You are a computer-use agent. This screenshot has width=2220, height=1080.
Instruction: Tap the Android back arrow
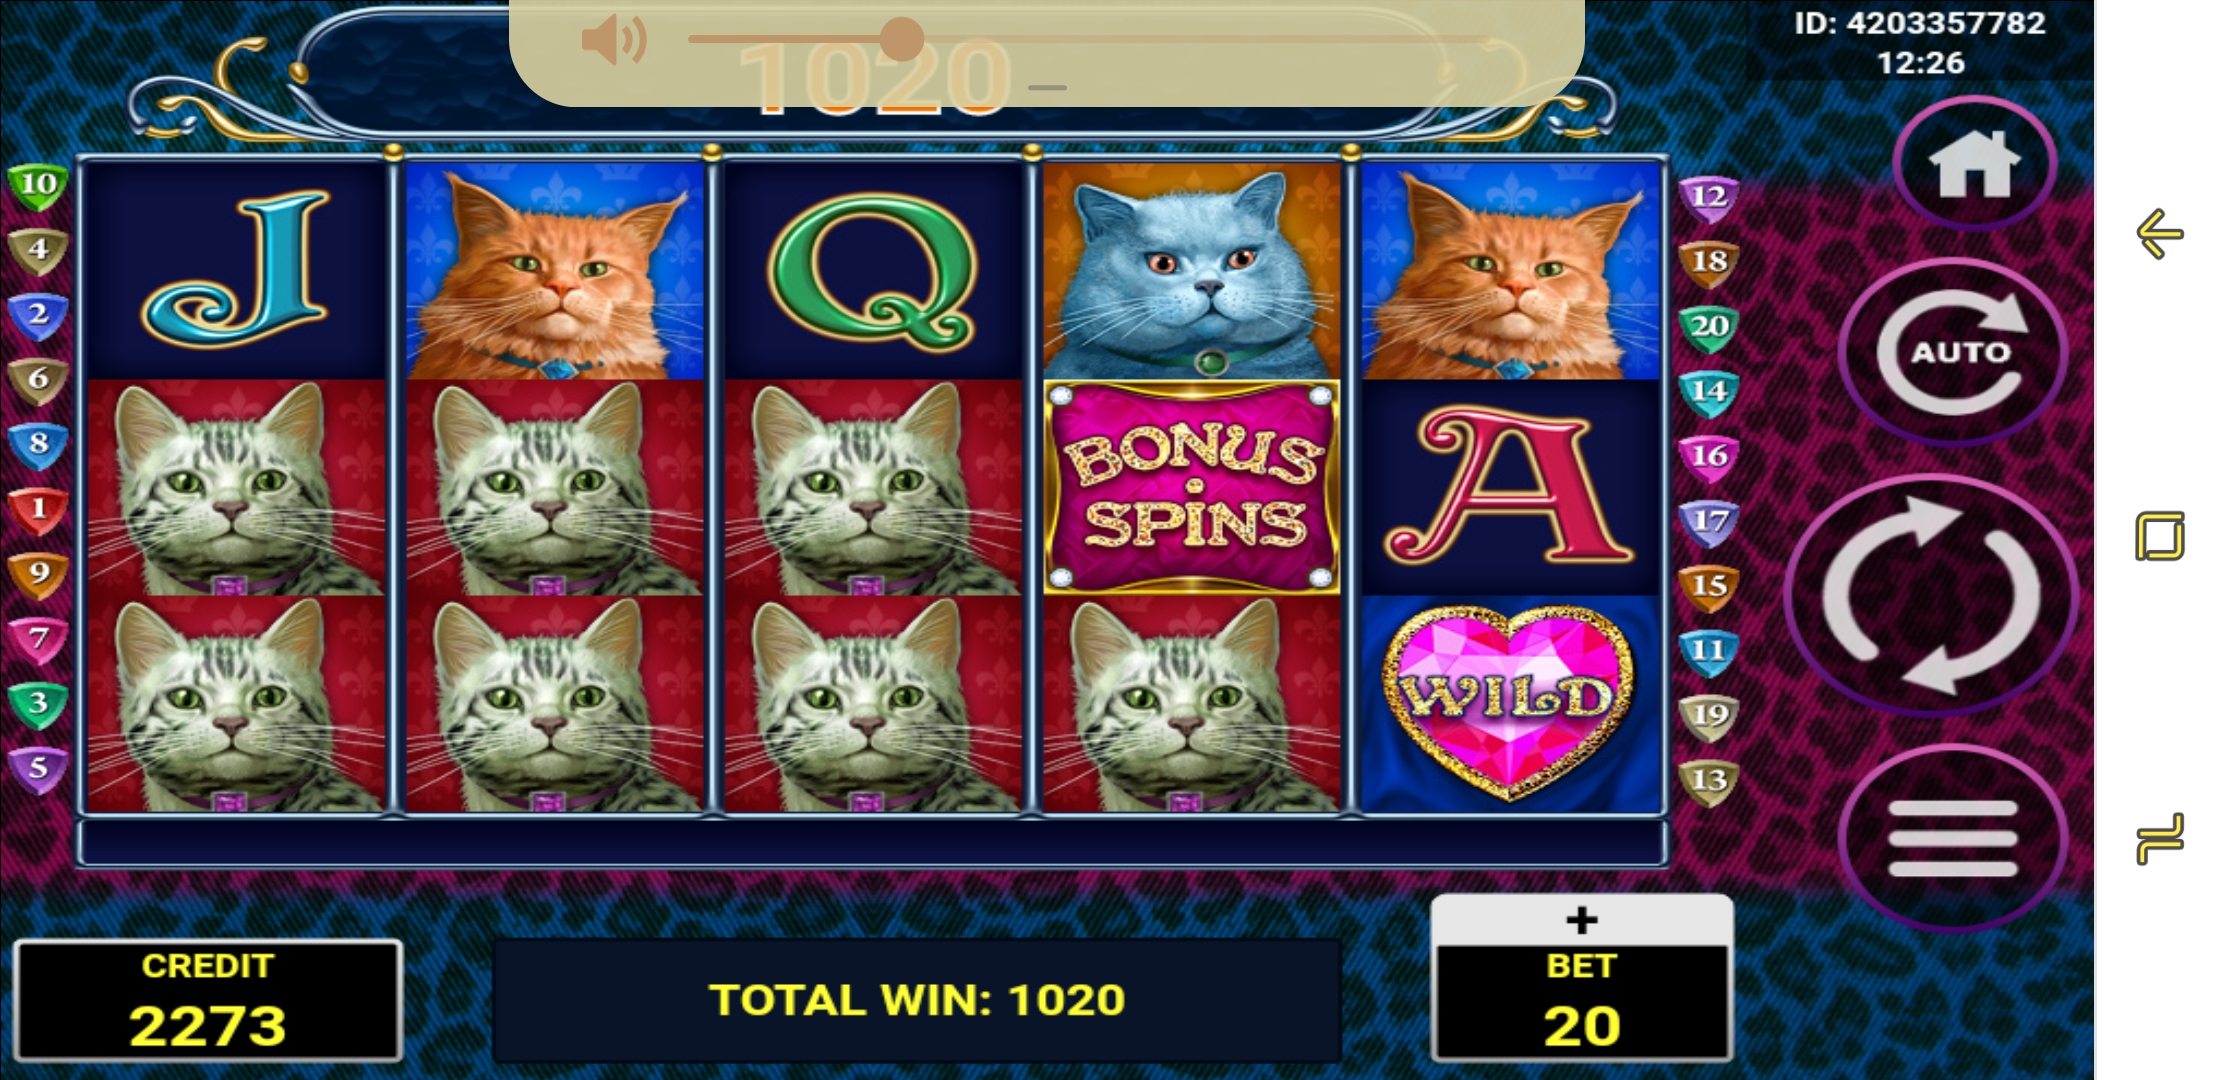[x=2159, y=234]
